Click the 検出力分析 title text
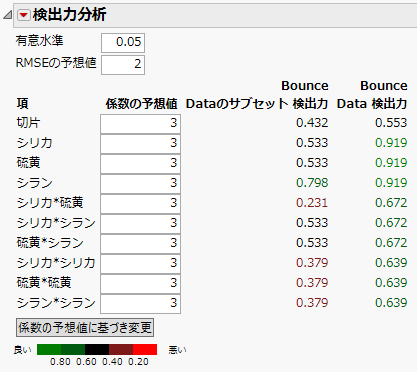 69,15
